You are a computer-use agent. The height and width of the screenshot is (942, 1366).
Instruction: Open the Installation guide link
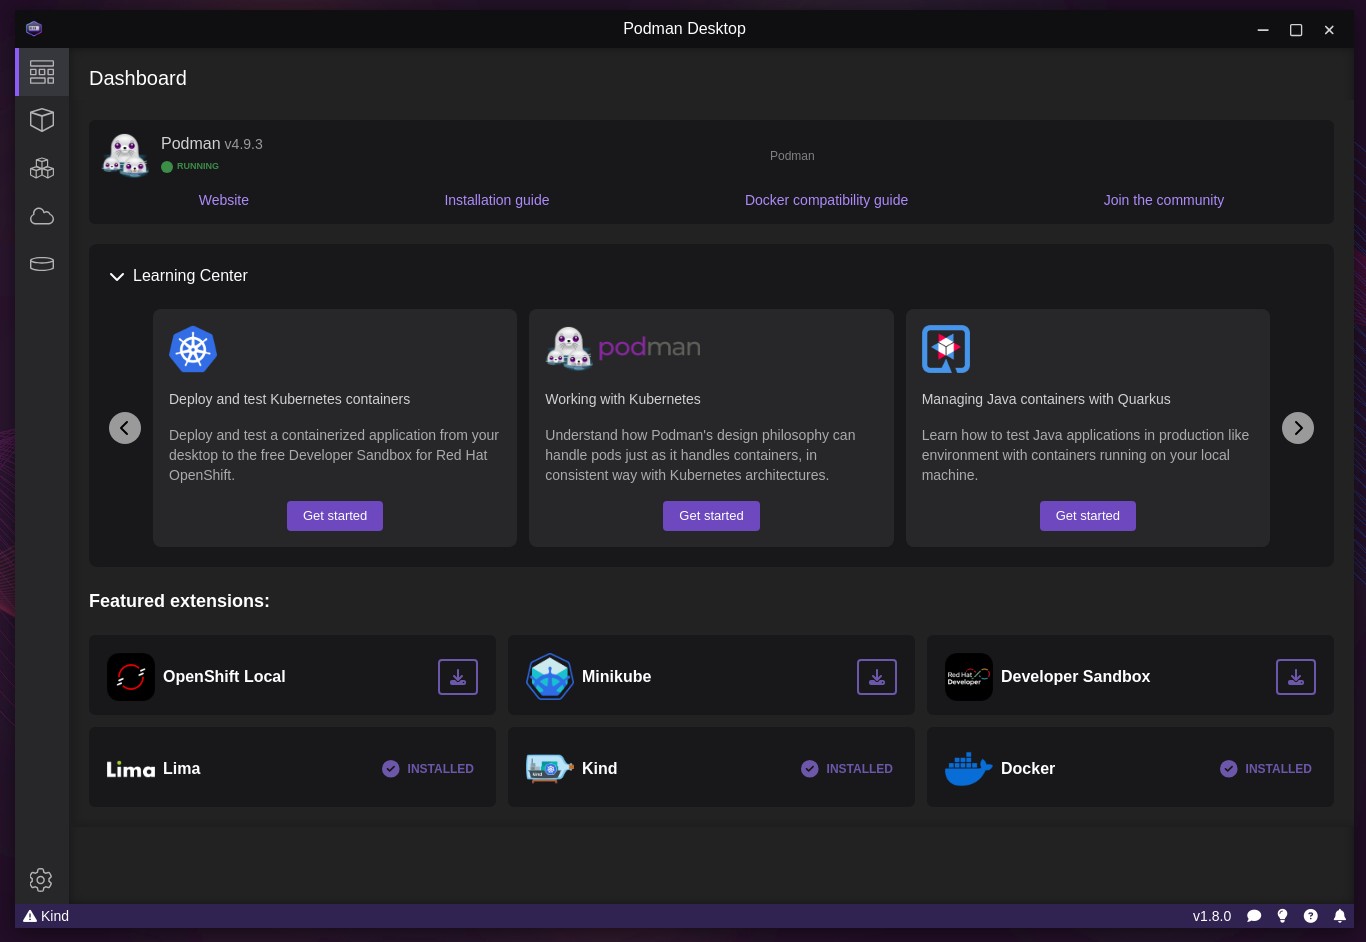497,200
